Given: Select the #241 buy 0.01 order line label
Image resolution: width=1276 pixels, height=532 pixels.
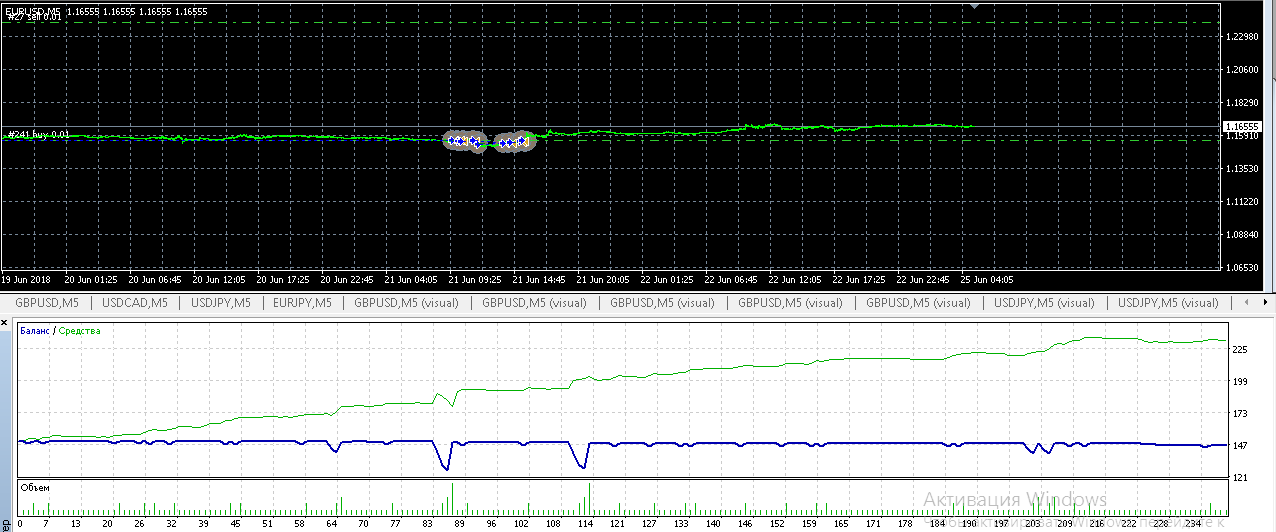Looking at the screenshot, I should [39, 134].
